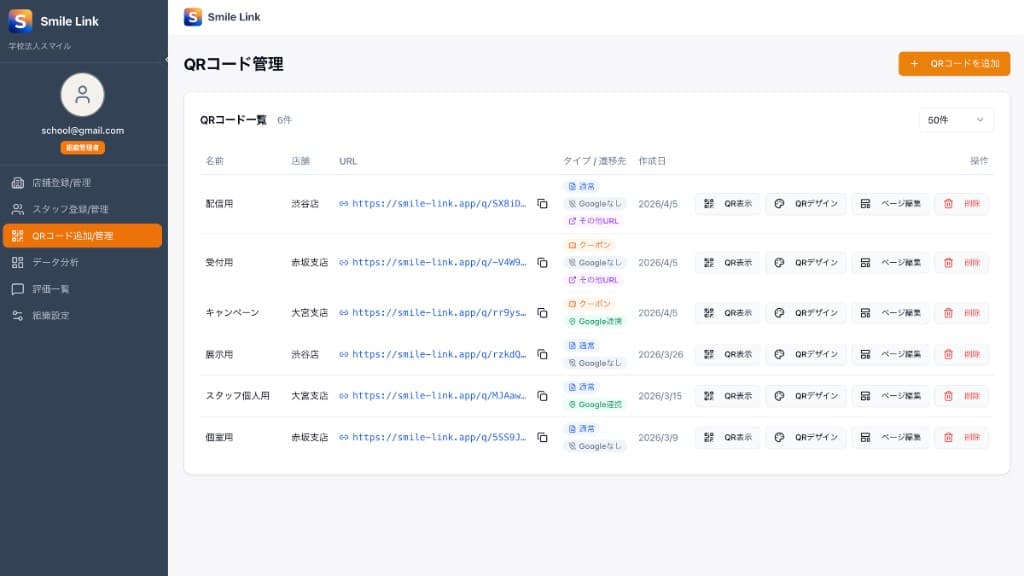The image size is (1024, 576).
Task: Open 評価一覧 with the speech bubble icon
Action: pos(17,288)
